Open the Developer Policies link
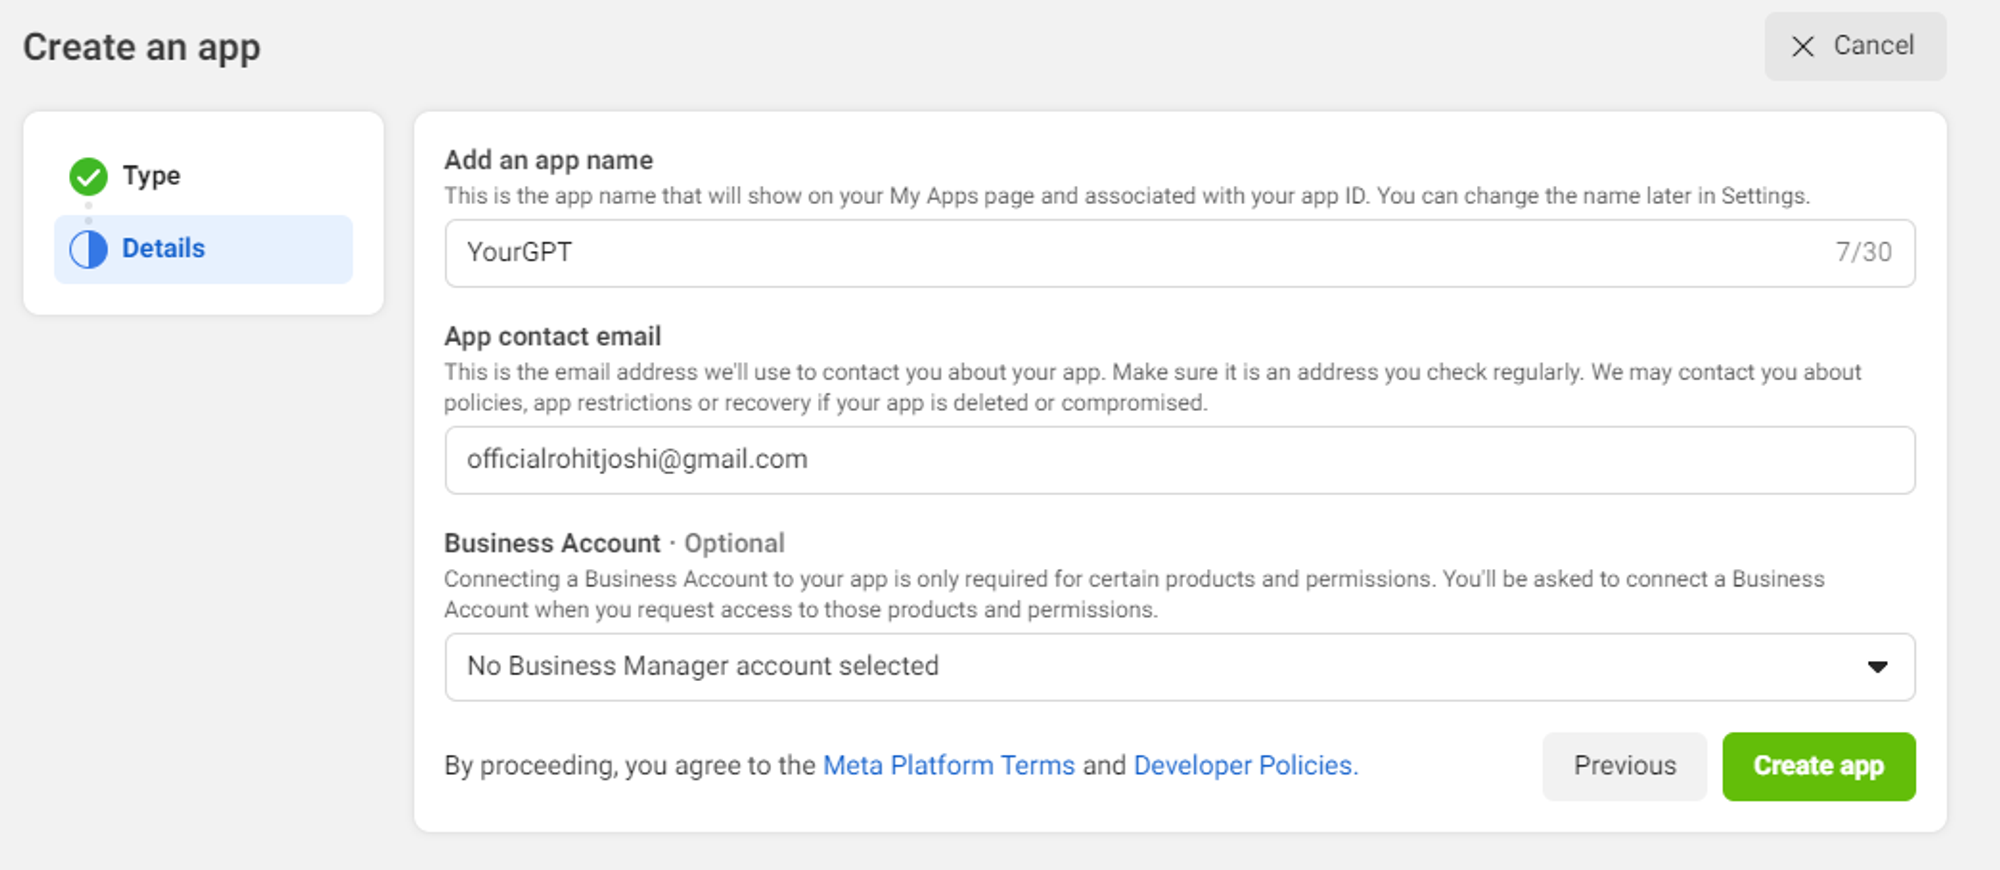The width and height of the screenshot is (2000, 870). [1244, 766]
